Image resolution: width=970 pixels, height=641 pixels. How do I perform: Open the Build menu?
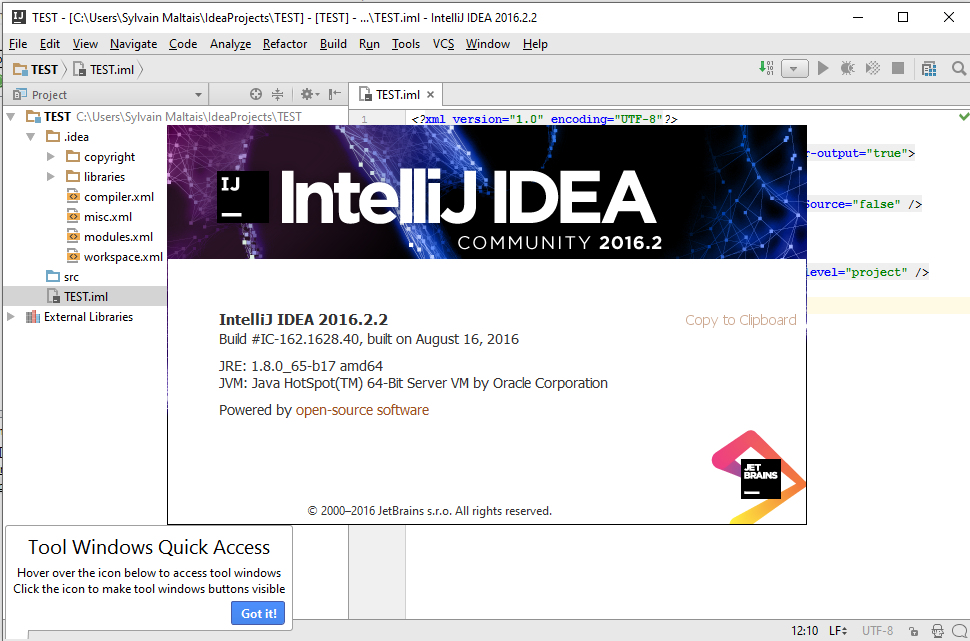coord(333,43)
